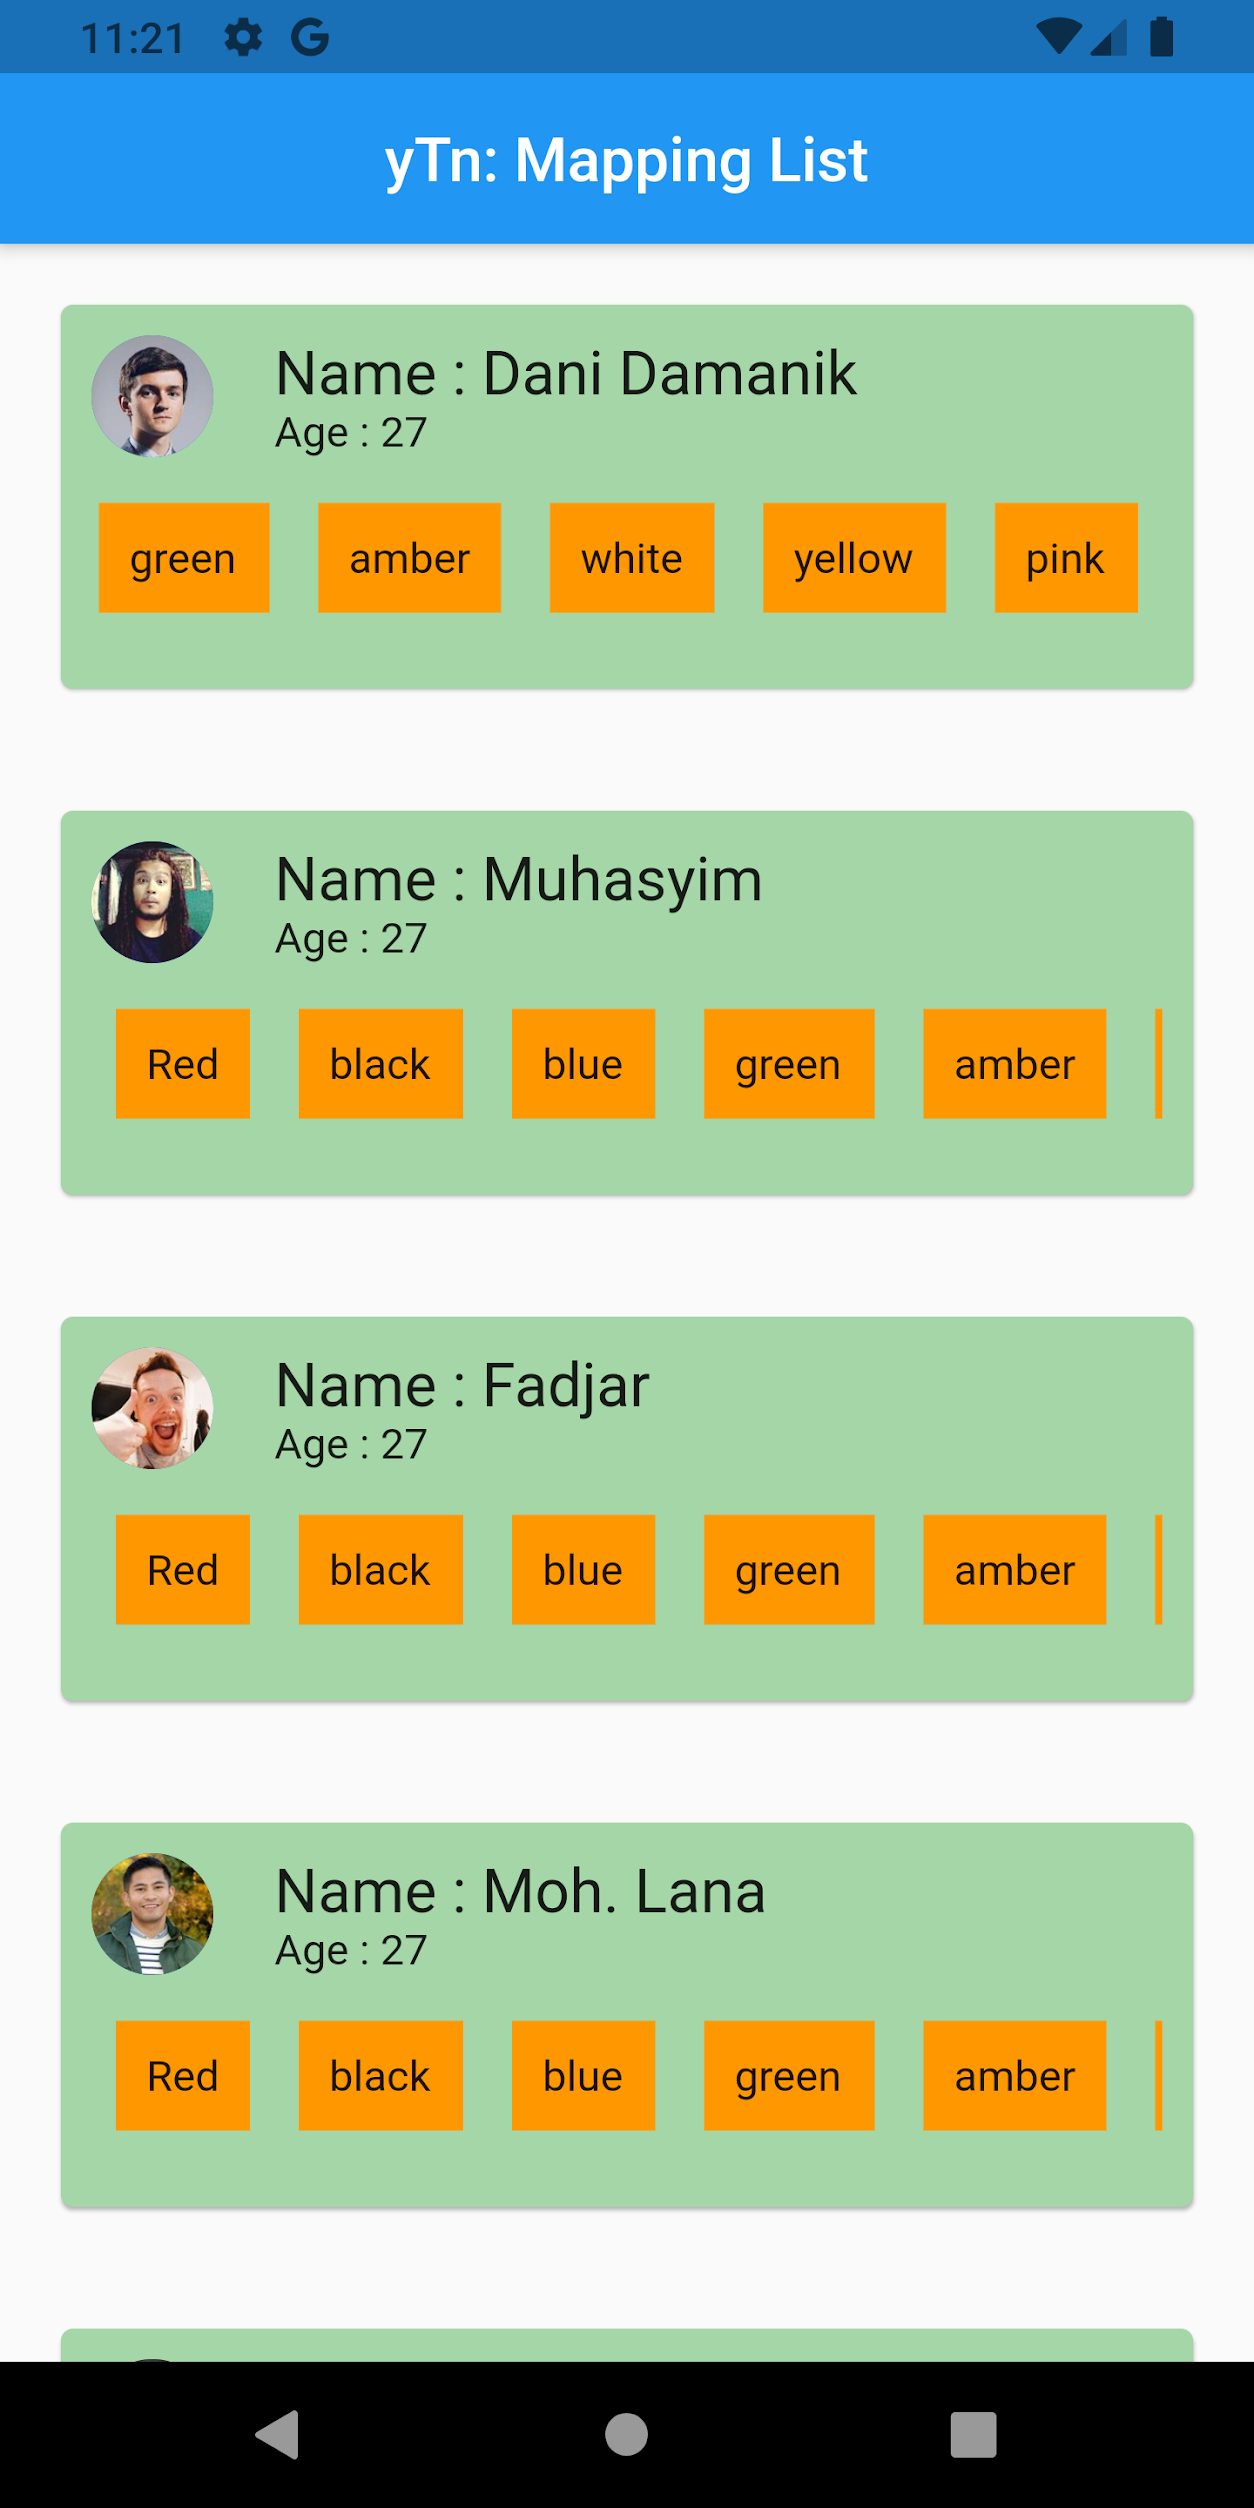The width and height of the screenshot is (1254, 2508).
Task: Tap the Google G icon in the status bar
Action: [312, 36]
